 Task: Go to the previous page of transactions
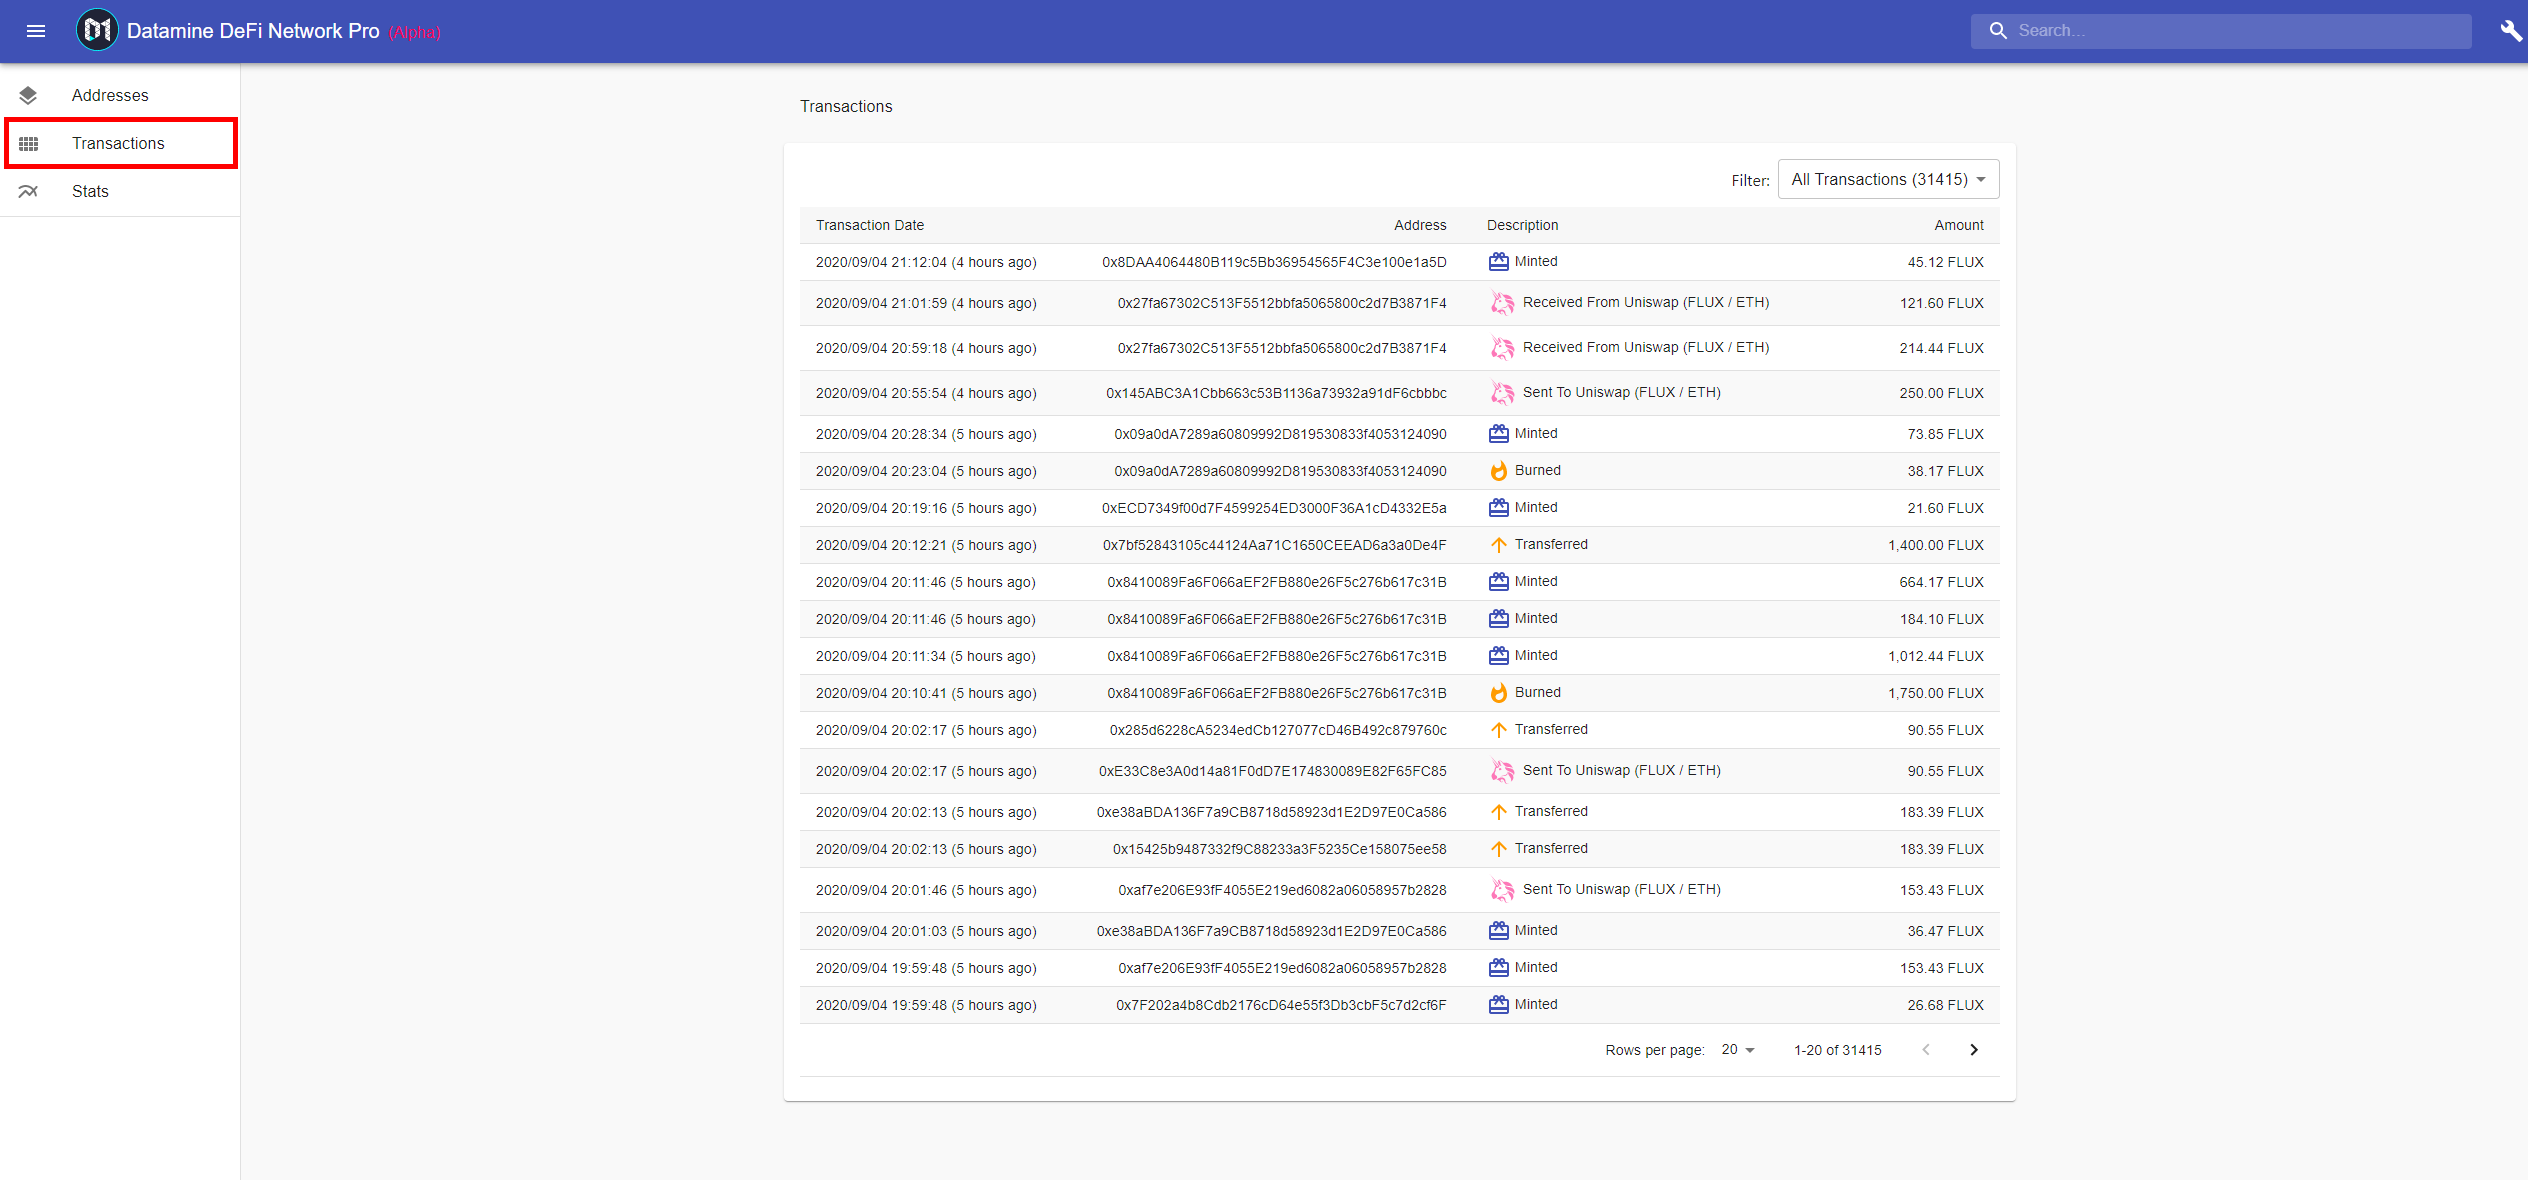[1926, 1049]
